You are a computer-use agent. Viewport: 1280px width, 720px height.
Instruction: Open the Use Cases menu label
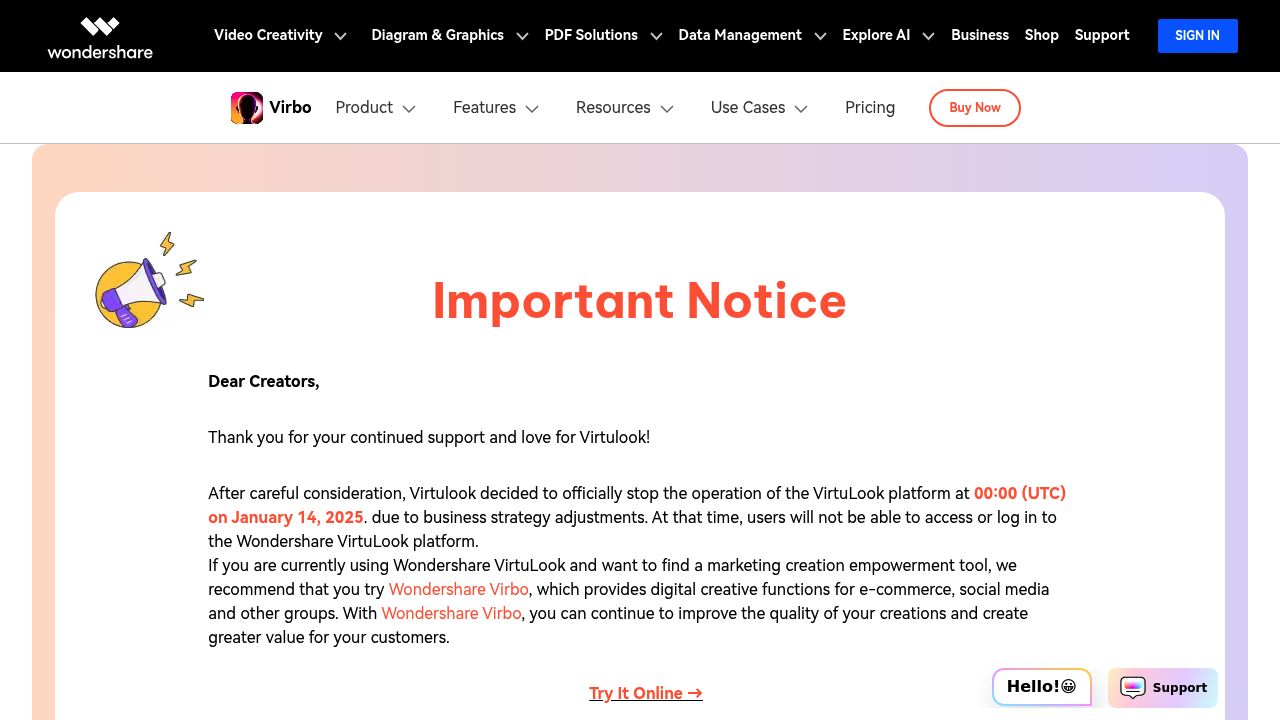click(x=748, y=108)
